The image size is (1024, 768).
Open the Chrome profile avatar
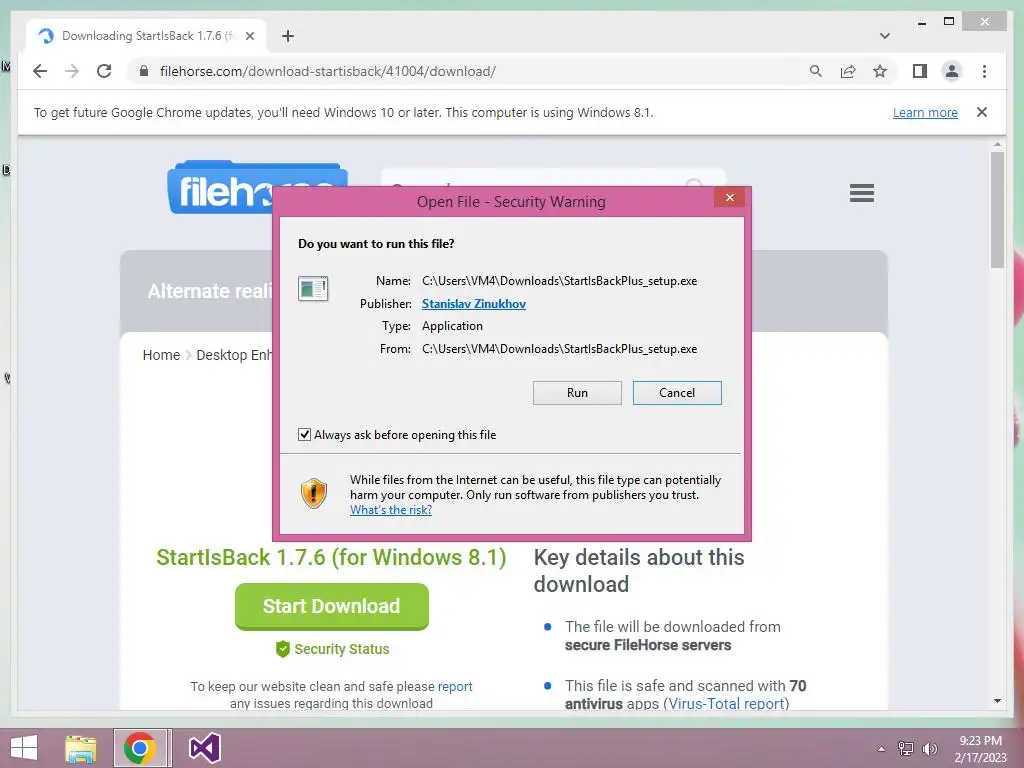(x=952, y=71)
